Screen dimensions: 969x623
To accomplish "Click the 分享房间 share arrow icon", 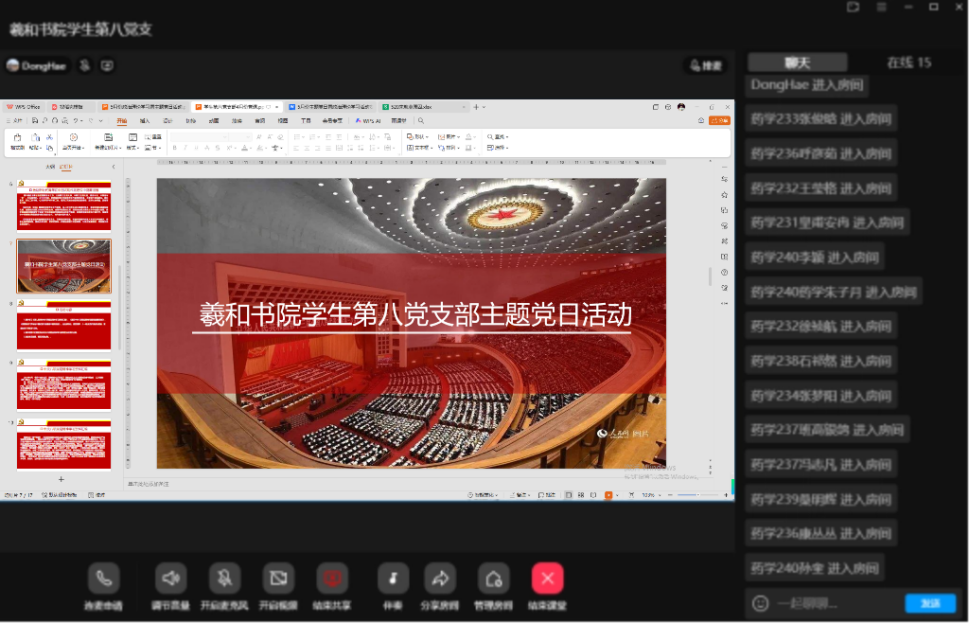I will (439, 578).
